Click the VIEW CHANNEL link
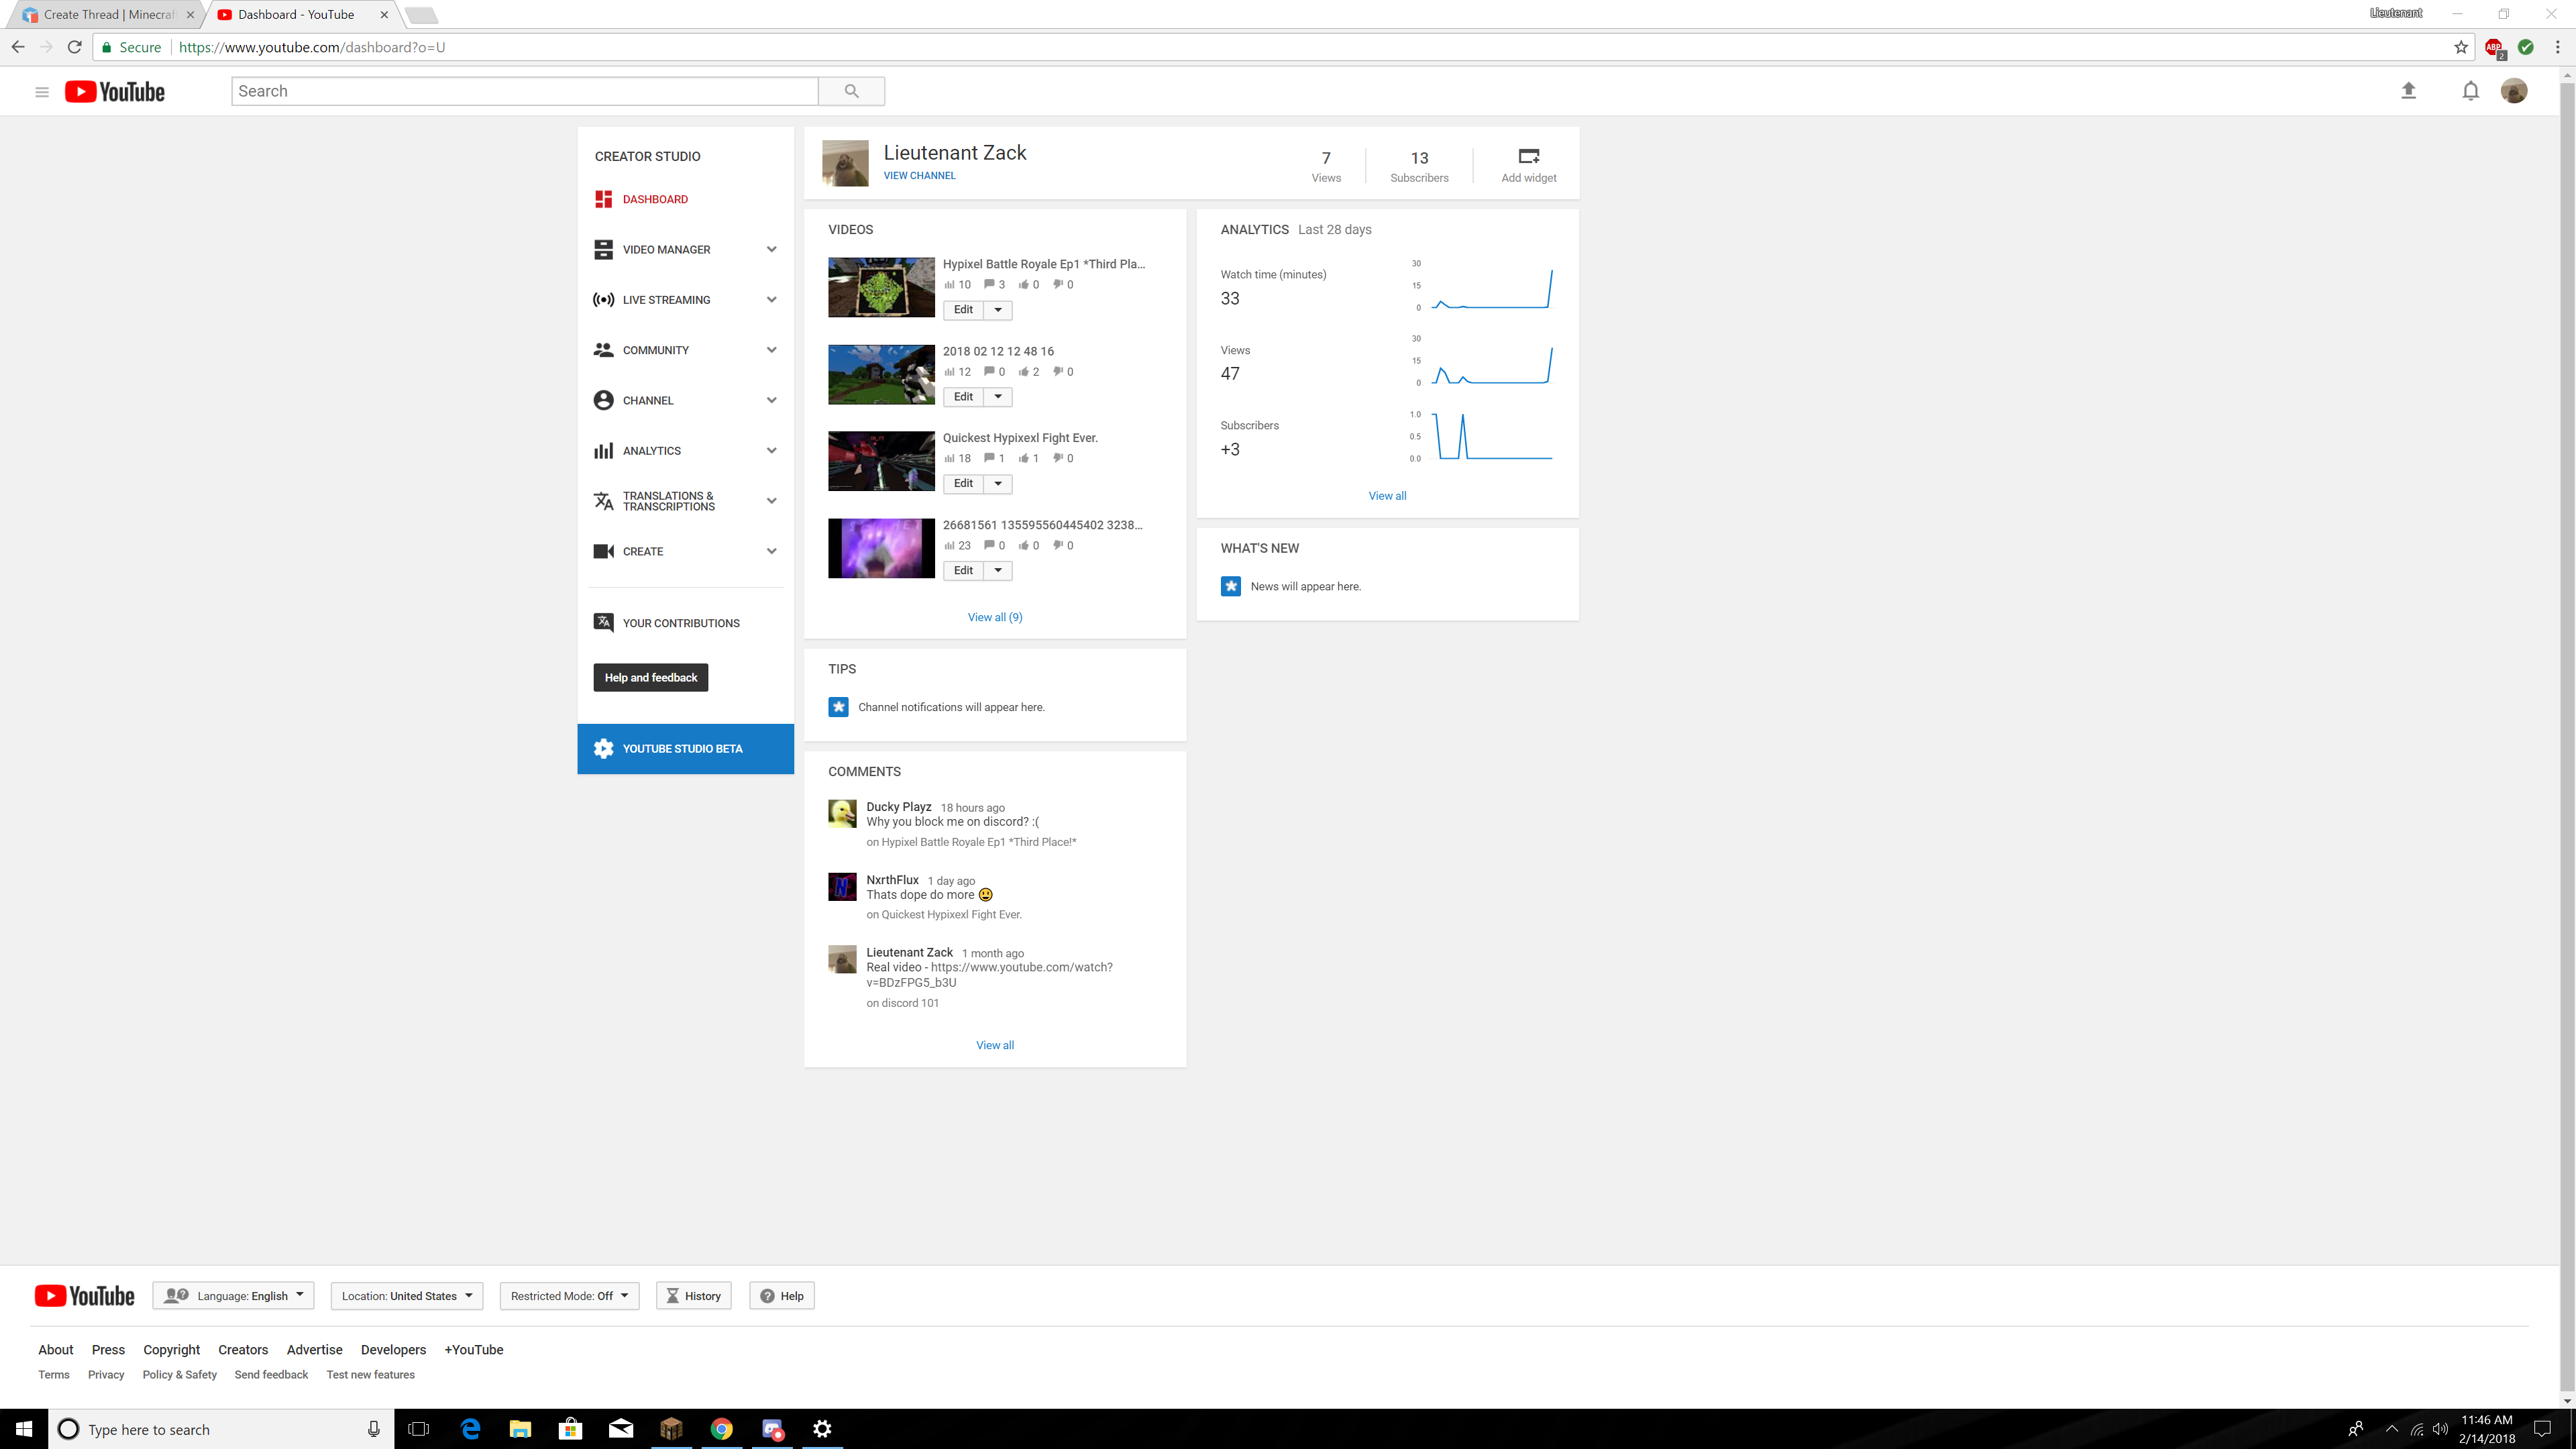2576x1449 pixels. coord(919,176)
